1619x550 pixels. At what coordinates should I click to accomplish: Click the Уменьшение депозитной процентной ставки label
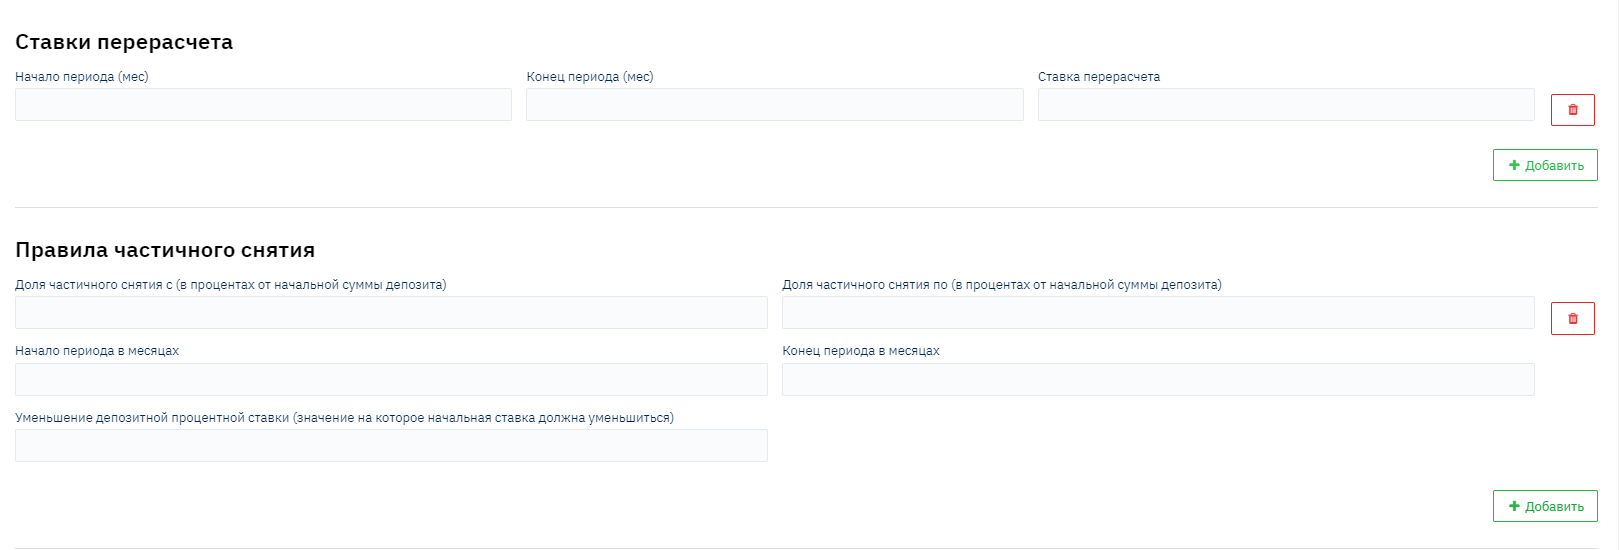[344, 418]
